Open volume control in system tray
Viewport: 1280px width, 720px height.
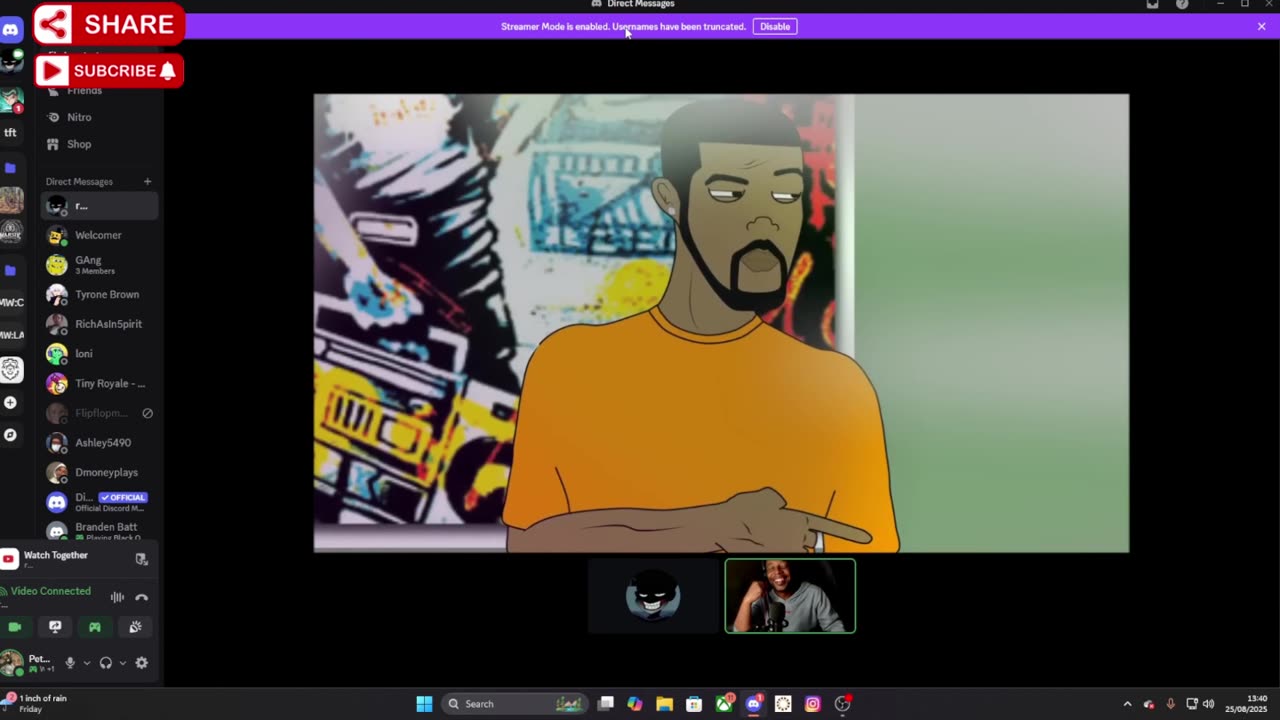[1208, 704]
